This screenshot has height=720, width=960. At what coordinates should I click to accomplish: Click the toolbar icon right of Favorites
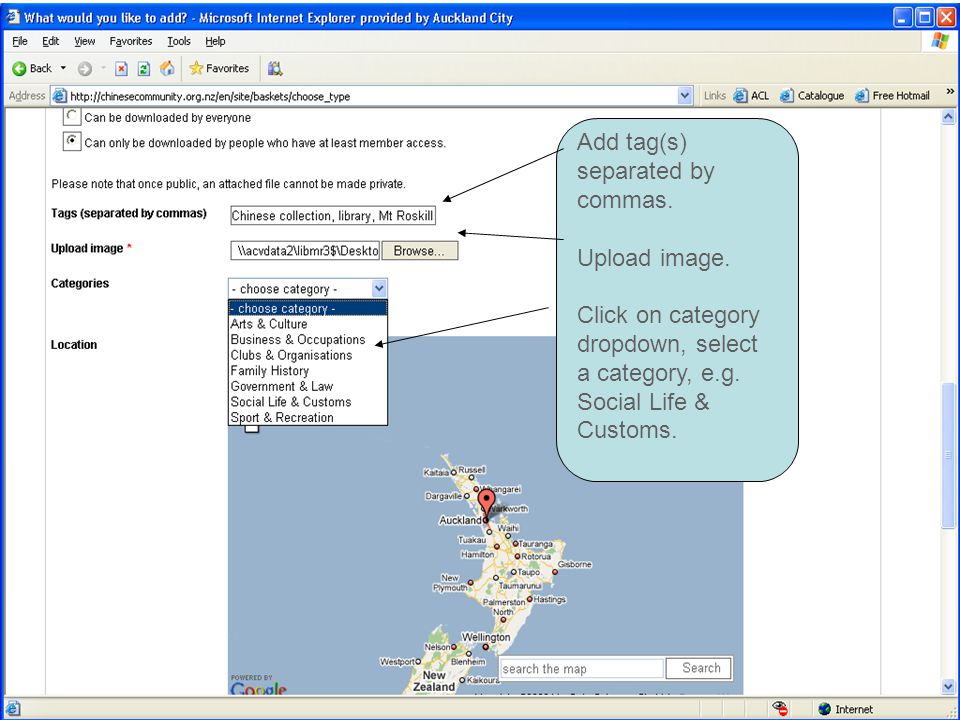coord(275,69)
